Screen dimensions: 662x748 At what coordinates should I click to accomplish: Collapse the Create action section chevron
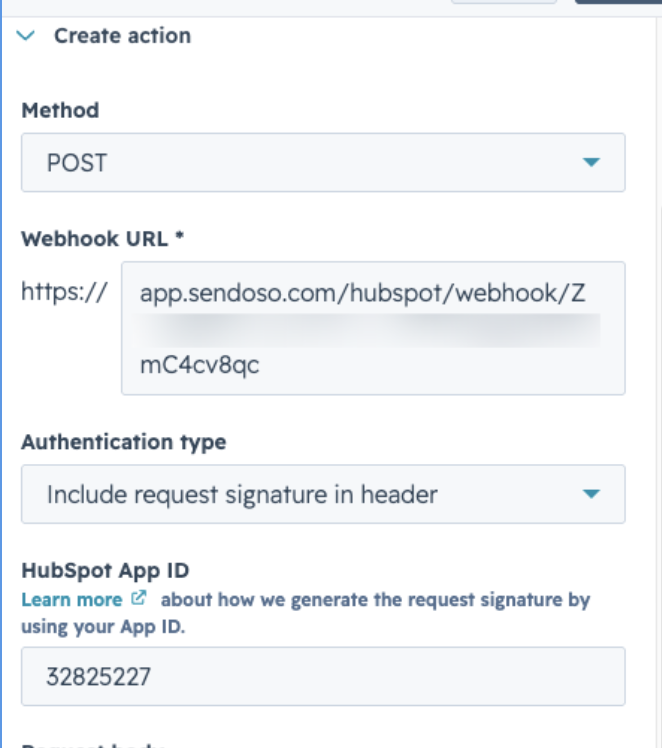[x=25, y=36]
